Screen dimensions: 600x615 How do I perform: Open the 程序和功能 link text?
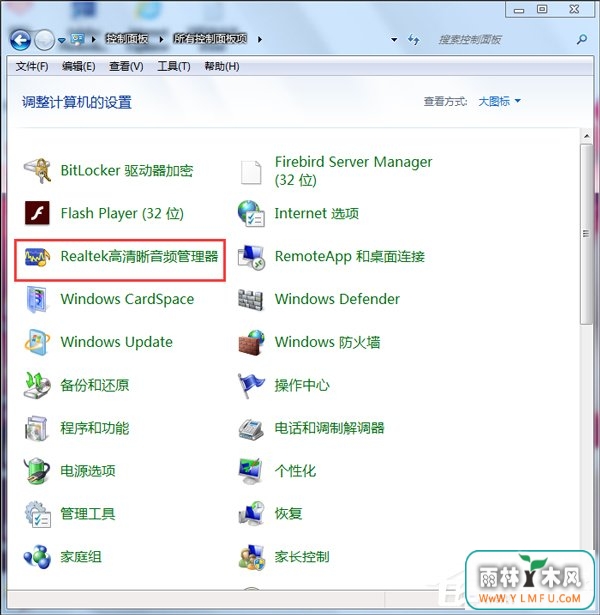click(x=95, y=428)
